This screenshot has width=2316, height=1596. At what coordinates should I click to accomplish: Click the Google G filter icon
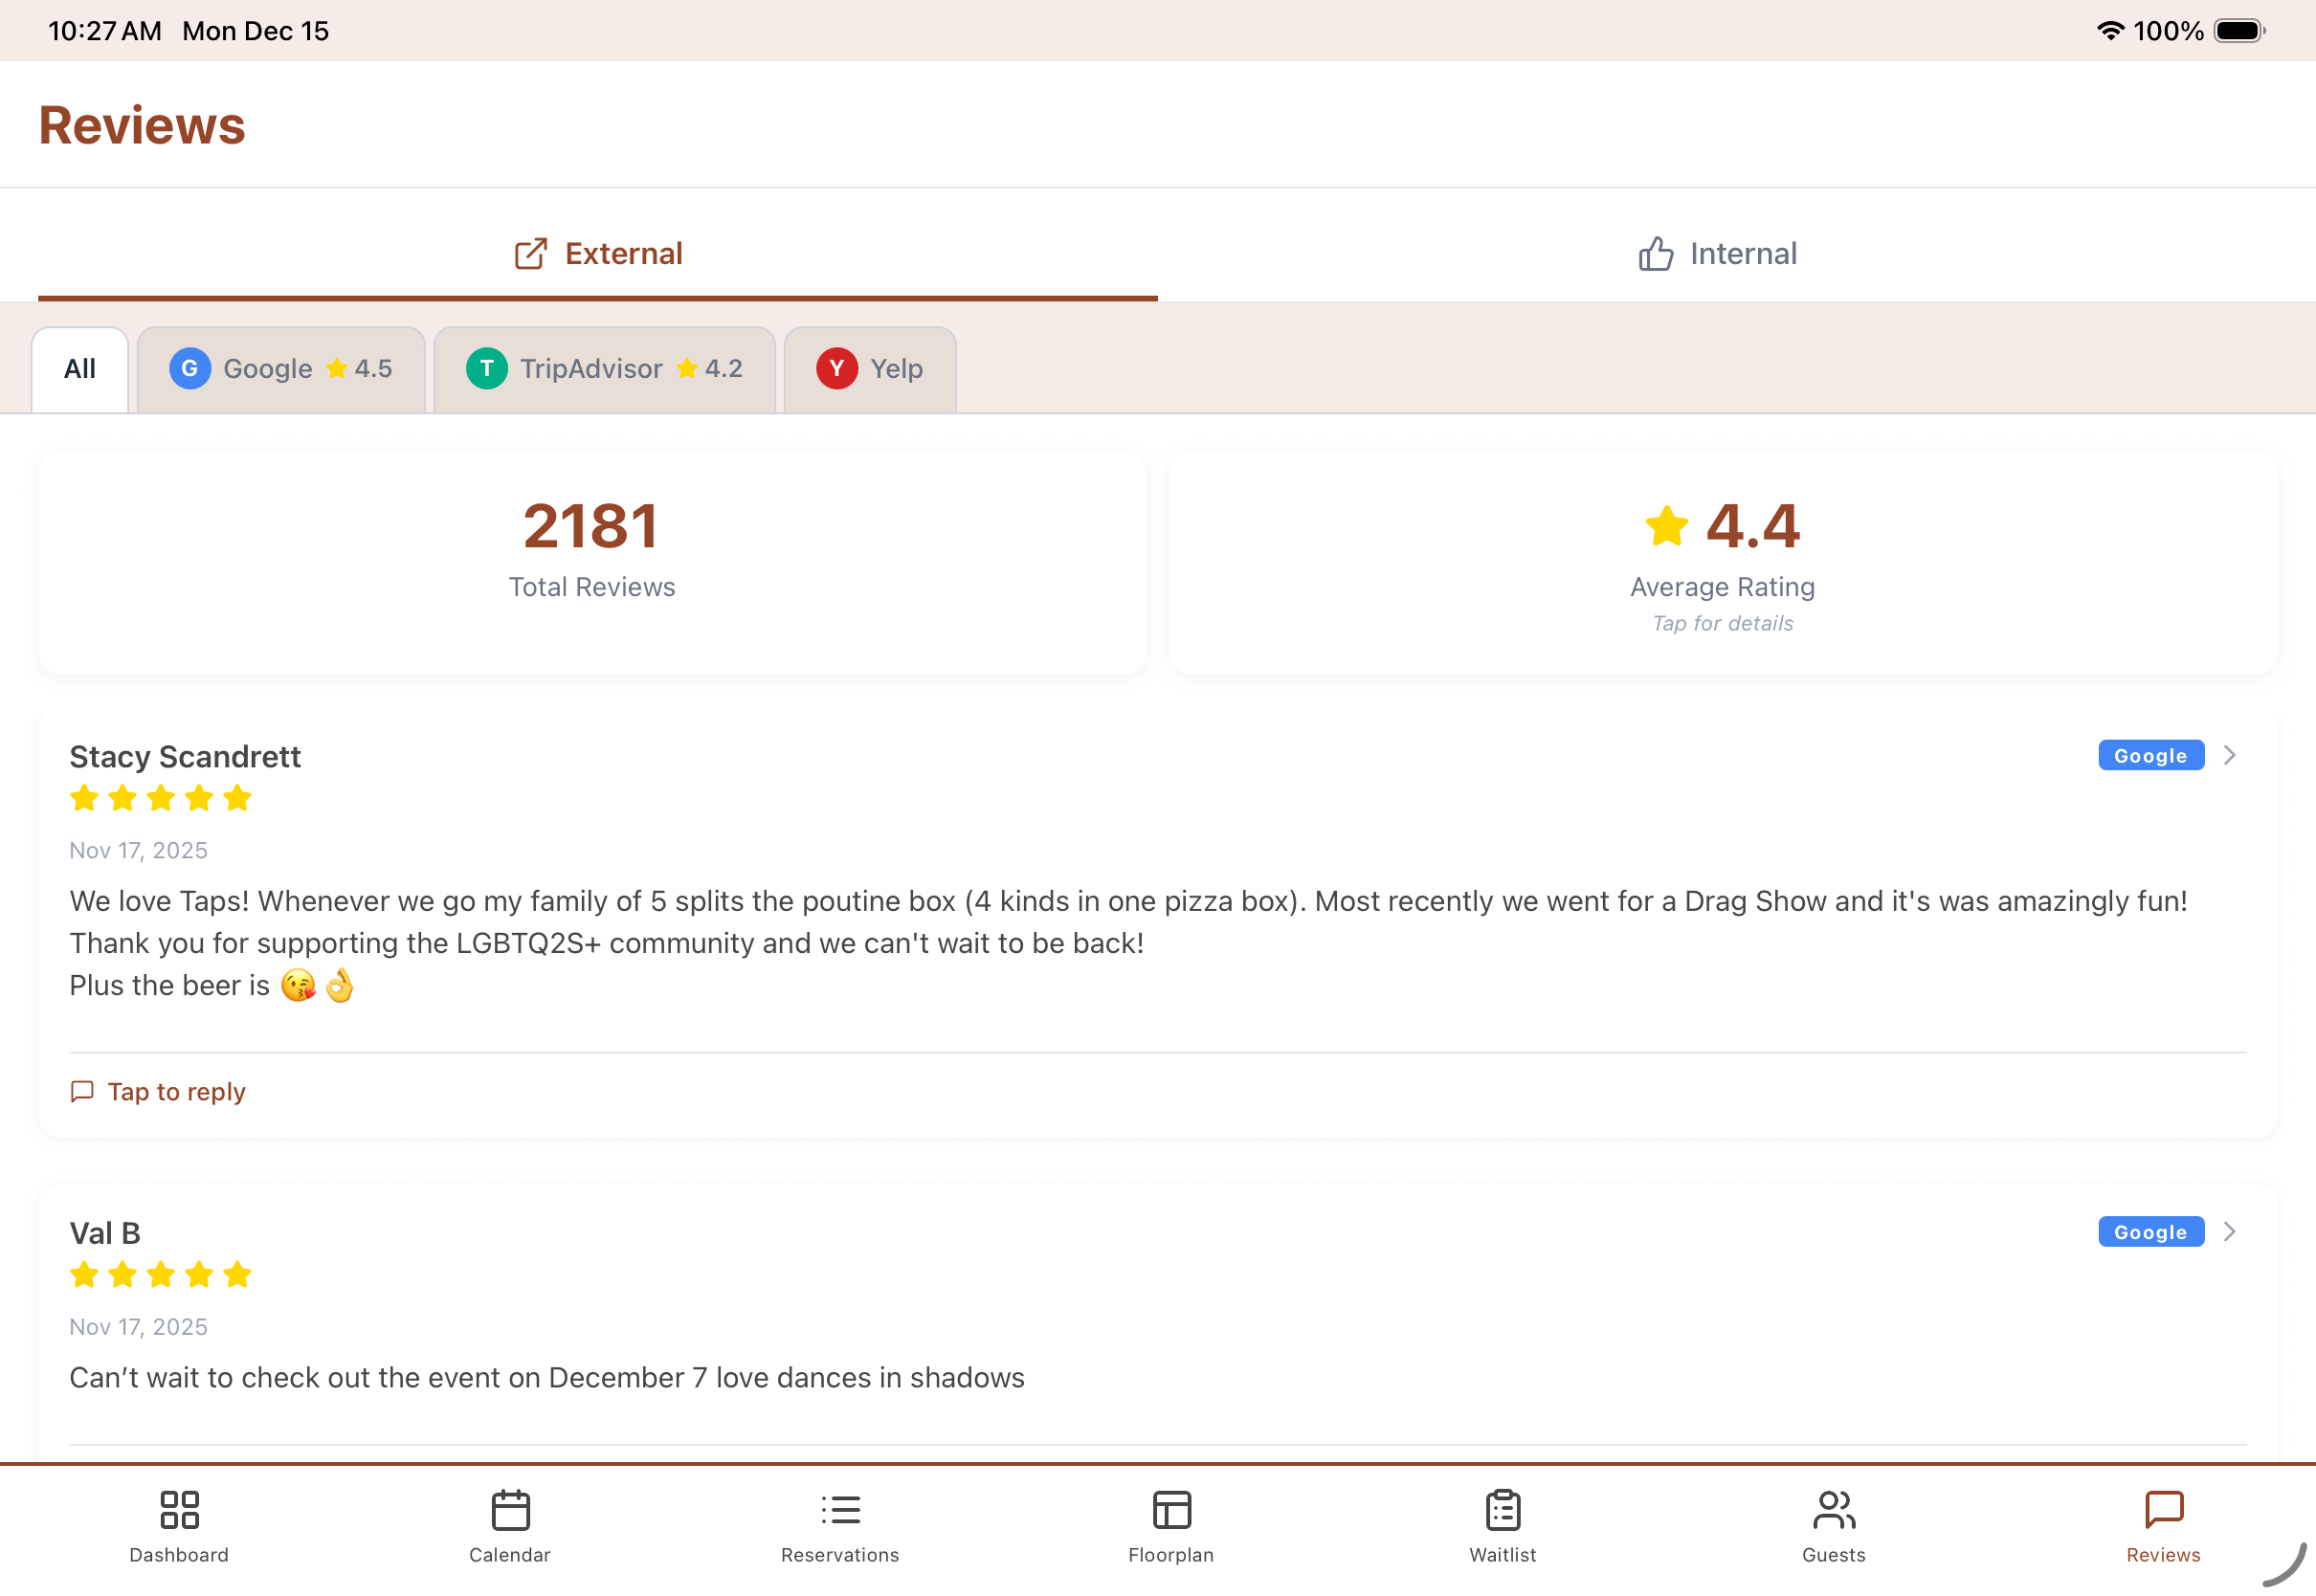click(189, 368)
